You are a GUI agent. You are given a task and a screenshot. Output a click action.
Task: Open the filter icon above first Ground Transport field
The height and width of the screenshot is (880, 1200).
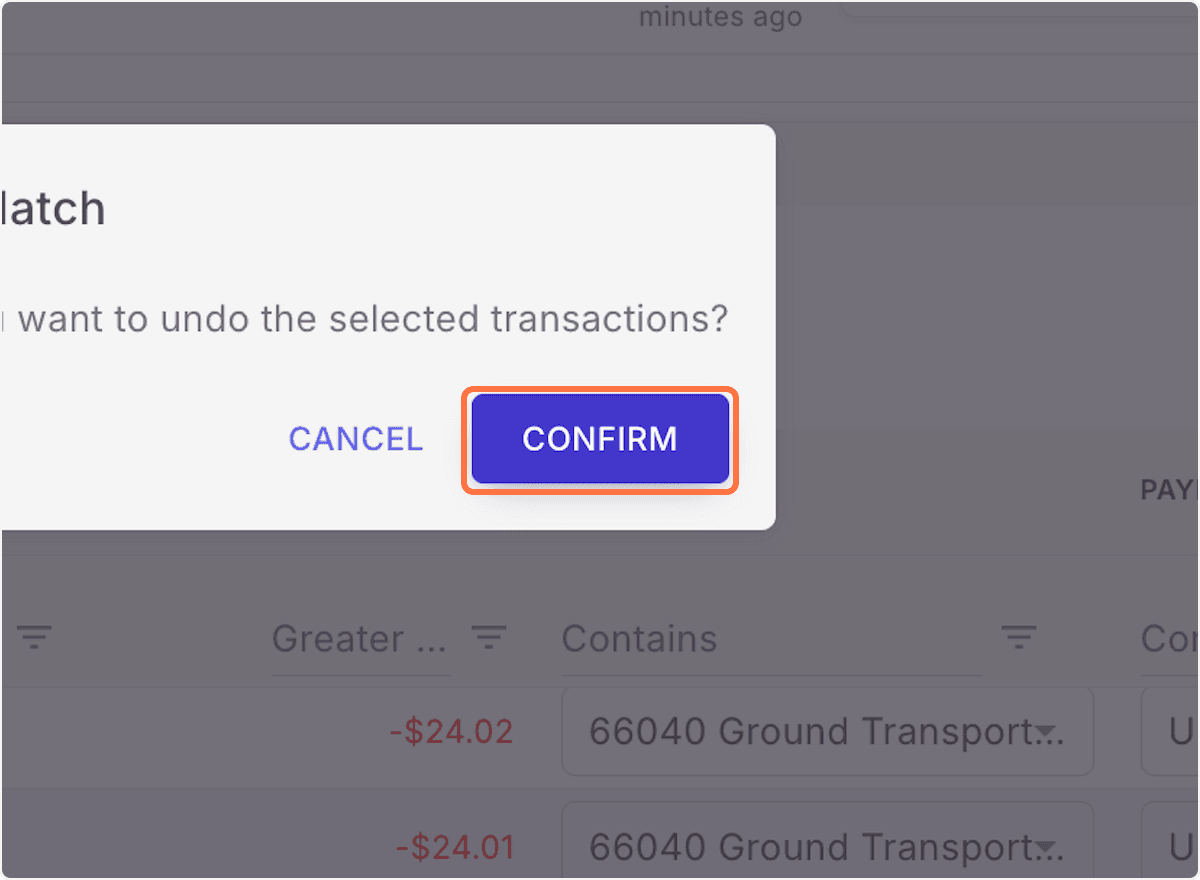coord(1018,636)
